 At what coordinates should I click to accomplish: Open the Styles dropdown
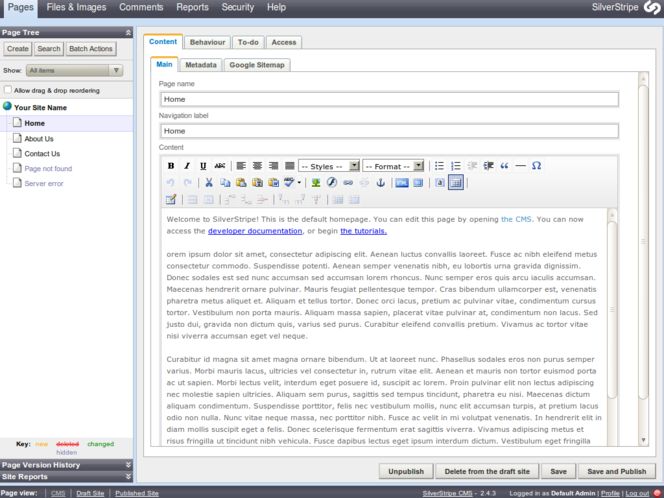pyautogui.click(x=329, y=166)
